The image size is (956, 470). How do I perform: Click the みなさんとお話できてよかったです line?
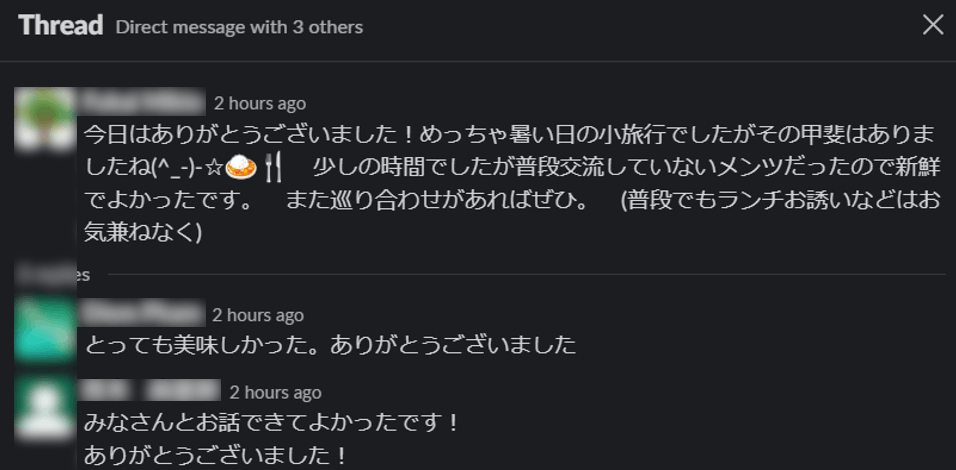(x=271, y=423)
